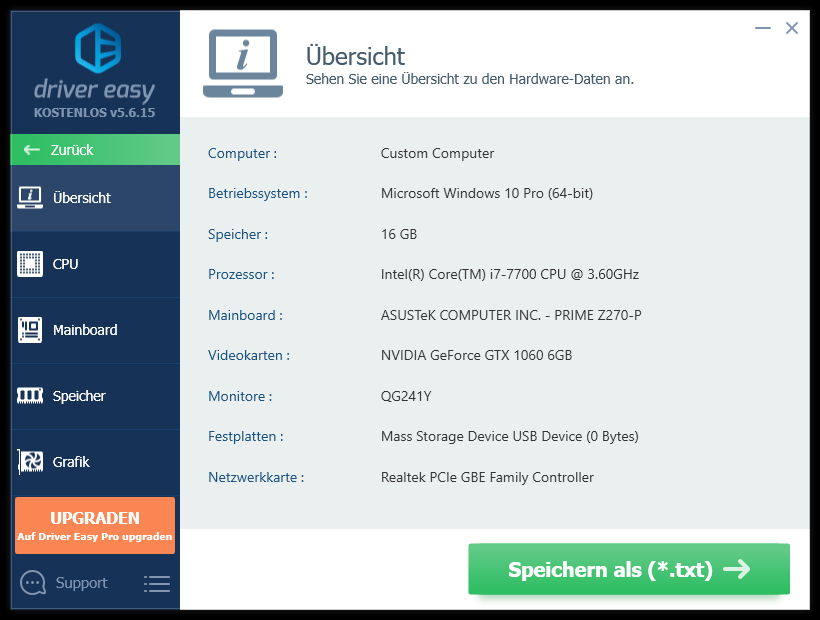Click the 'Festplatten :' label

[246, 437]
